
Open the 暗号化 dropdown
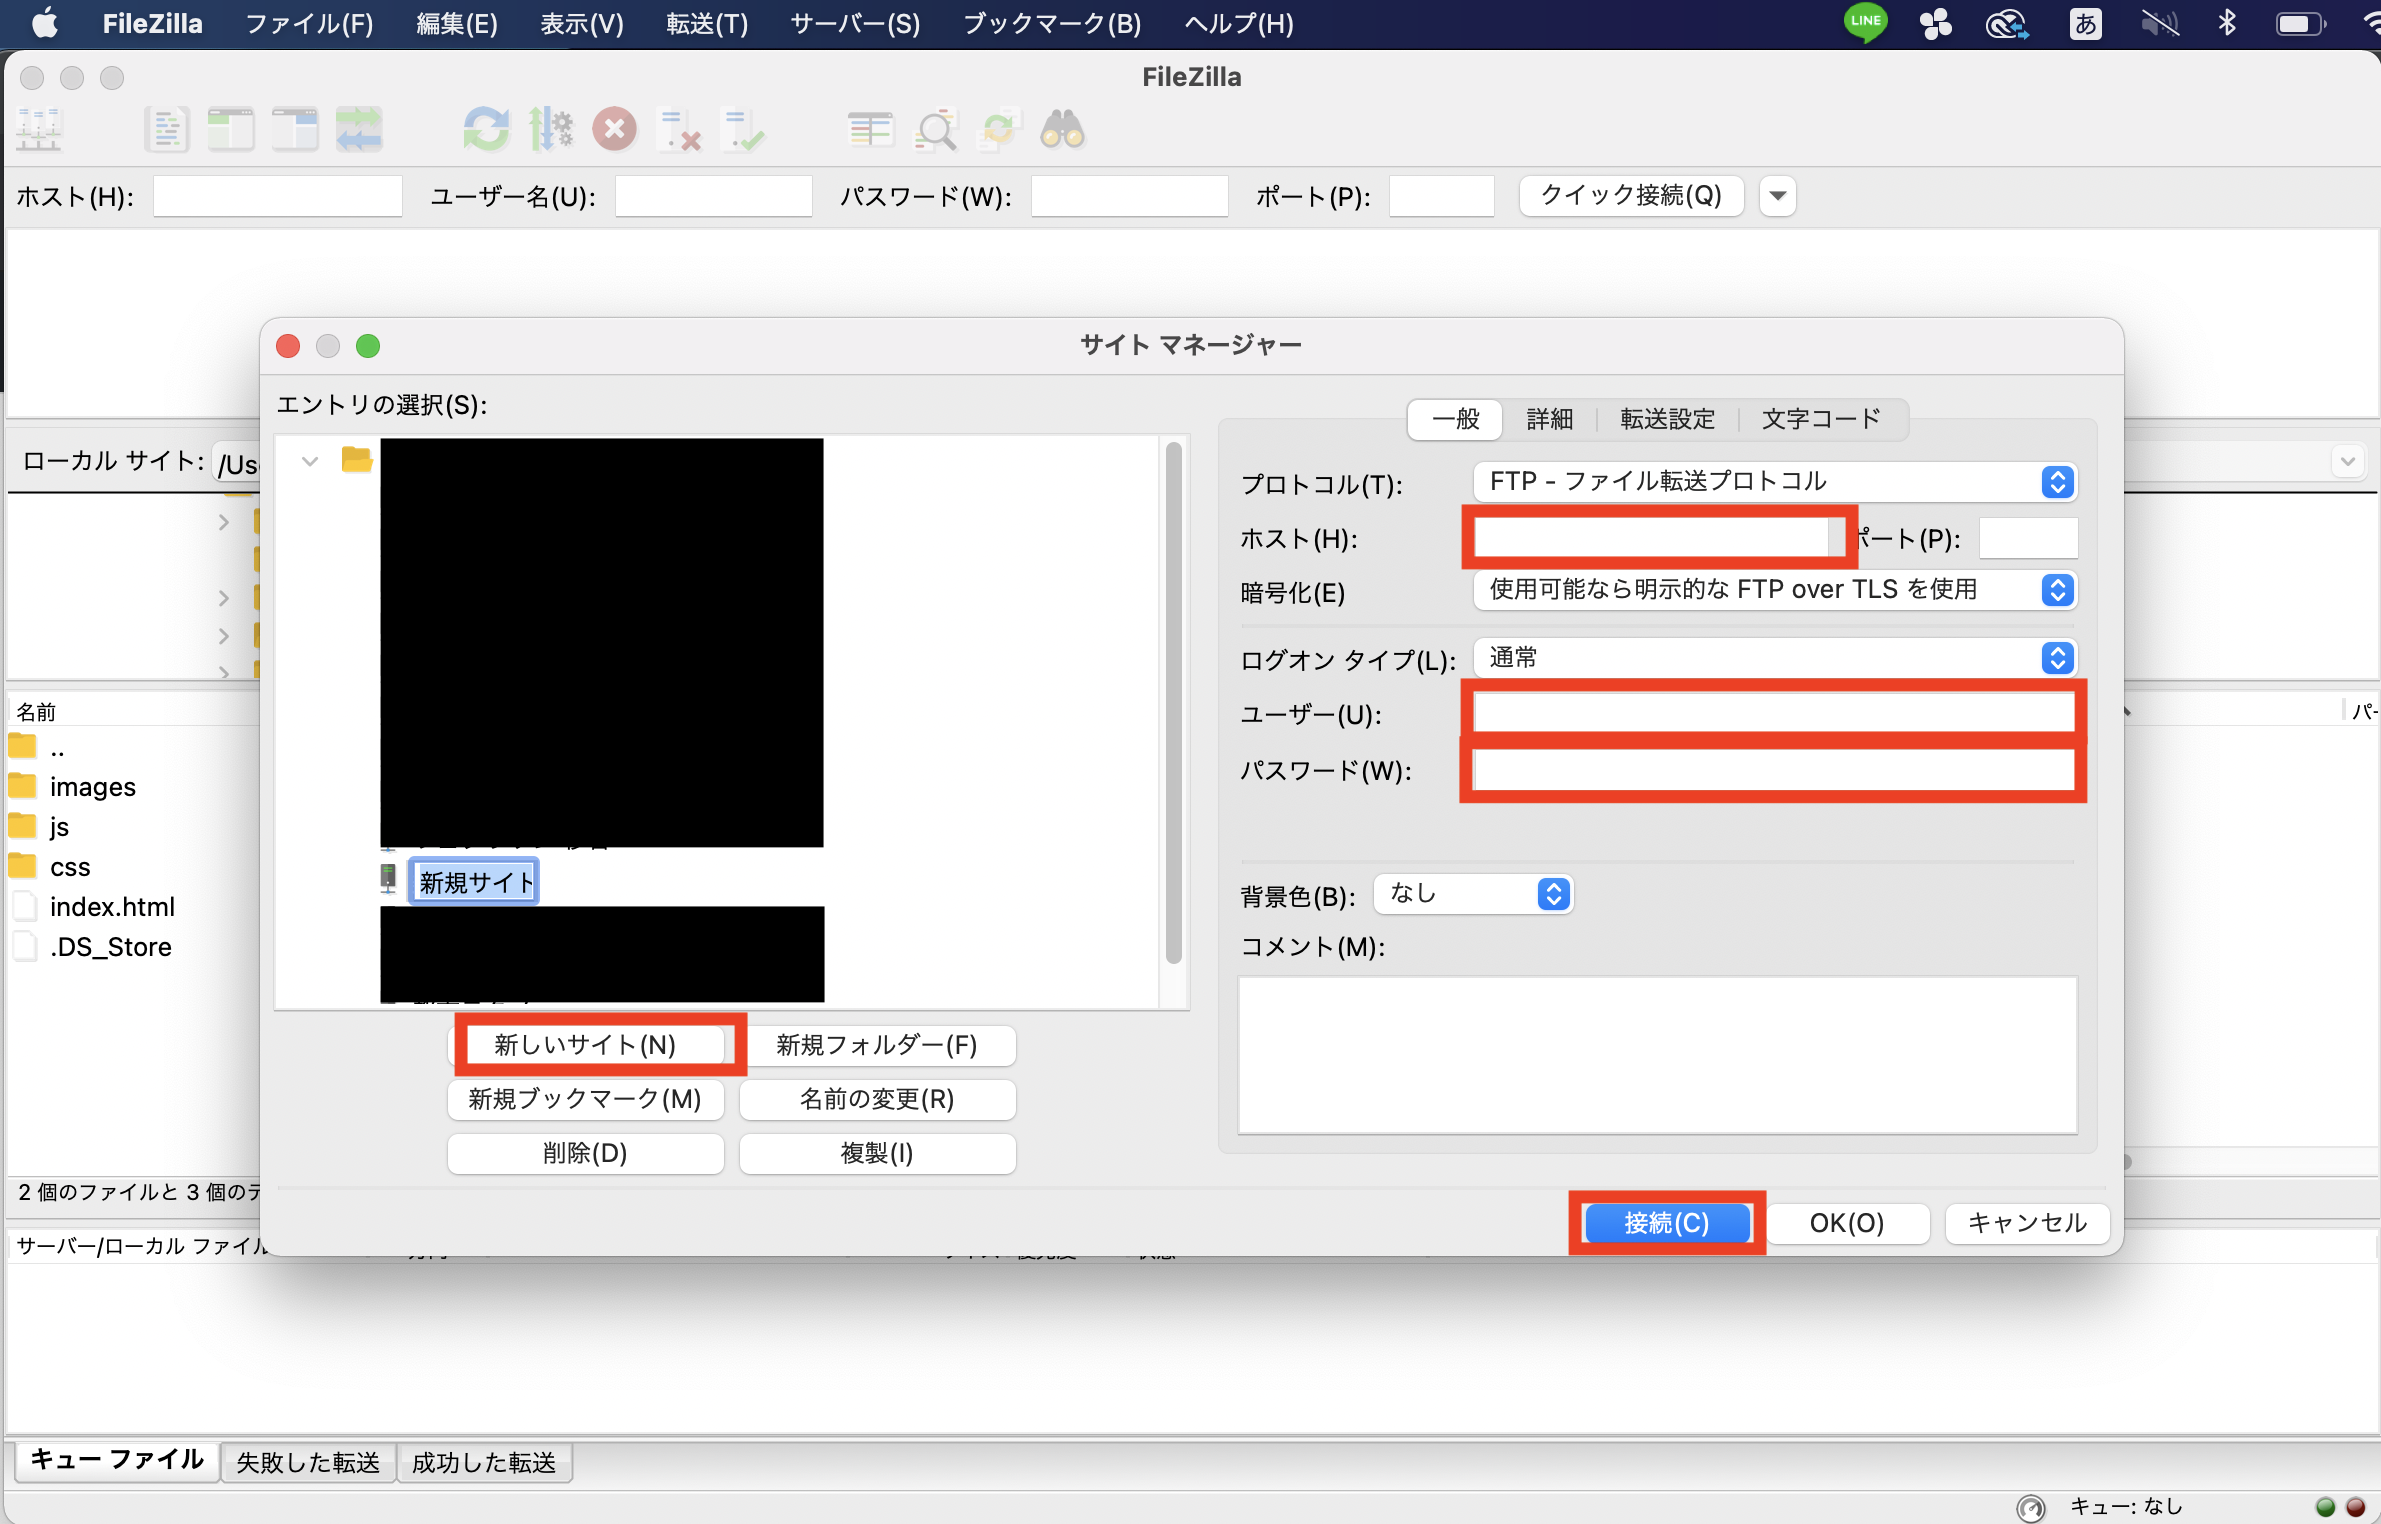click(x=1775, y=589)
